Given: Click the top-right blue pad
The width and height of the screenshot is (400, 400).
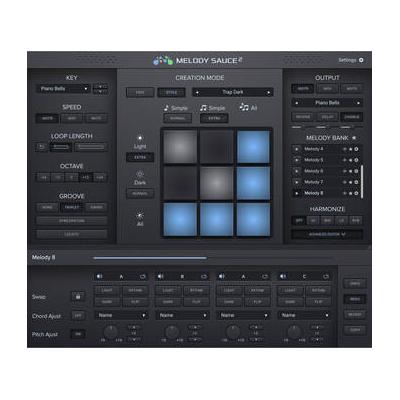Looking at the screenshot, I should coord(253,147).
